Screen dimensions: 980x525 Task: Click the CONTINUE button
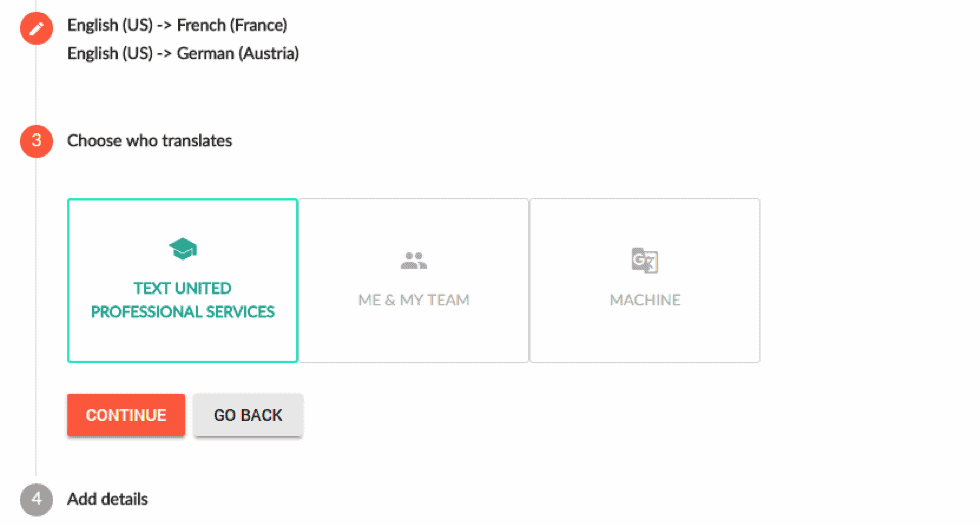pos(126,415)
